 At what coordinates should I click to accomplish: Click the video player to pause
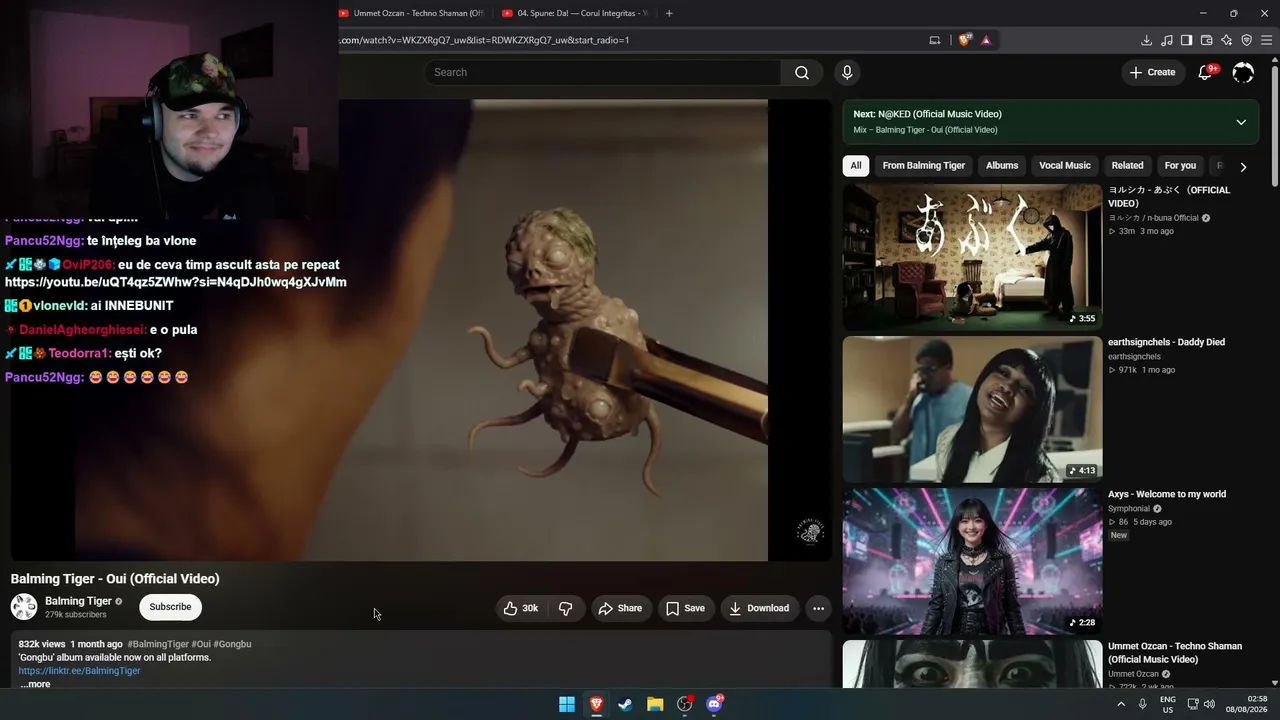click(421, 330)
